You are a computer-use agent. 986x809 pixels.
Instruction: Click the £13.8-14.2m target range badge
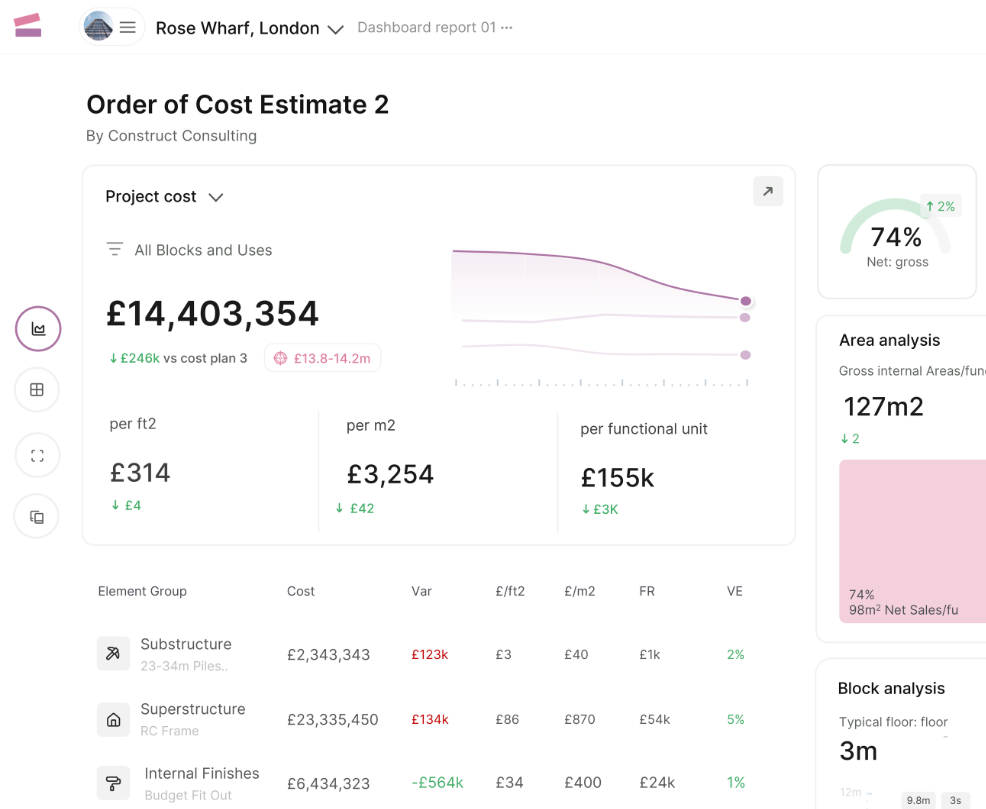click(x=322, y=358)
